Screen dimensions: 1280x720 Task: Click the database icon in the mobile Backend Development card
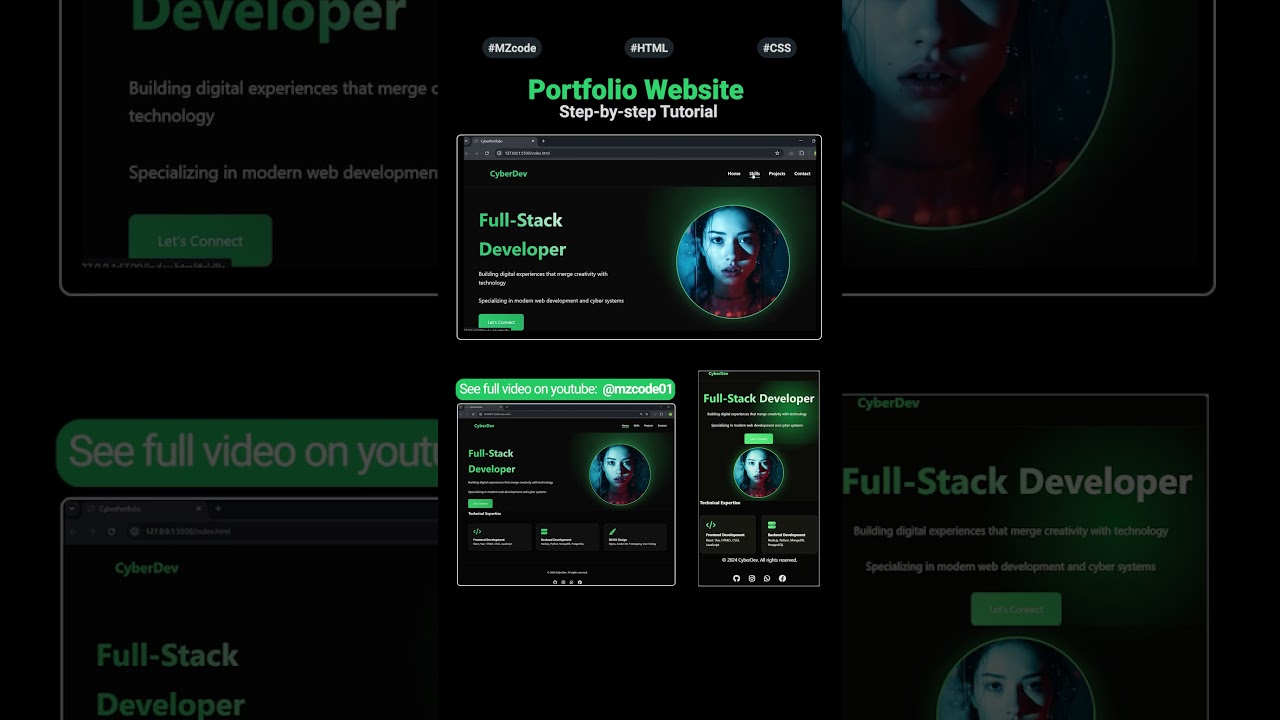click(x=772, y=525)
